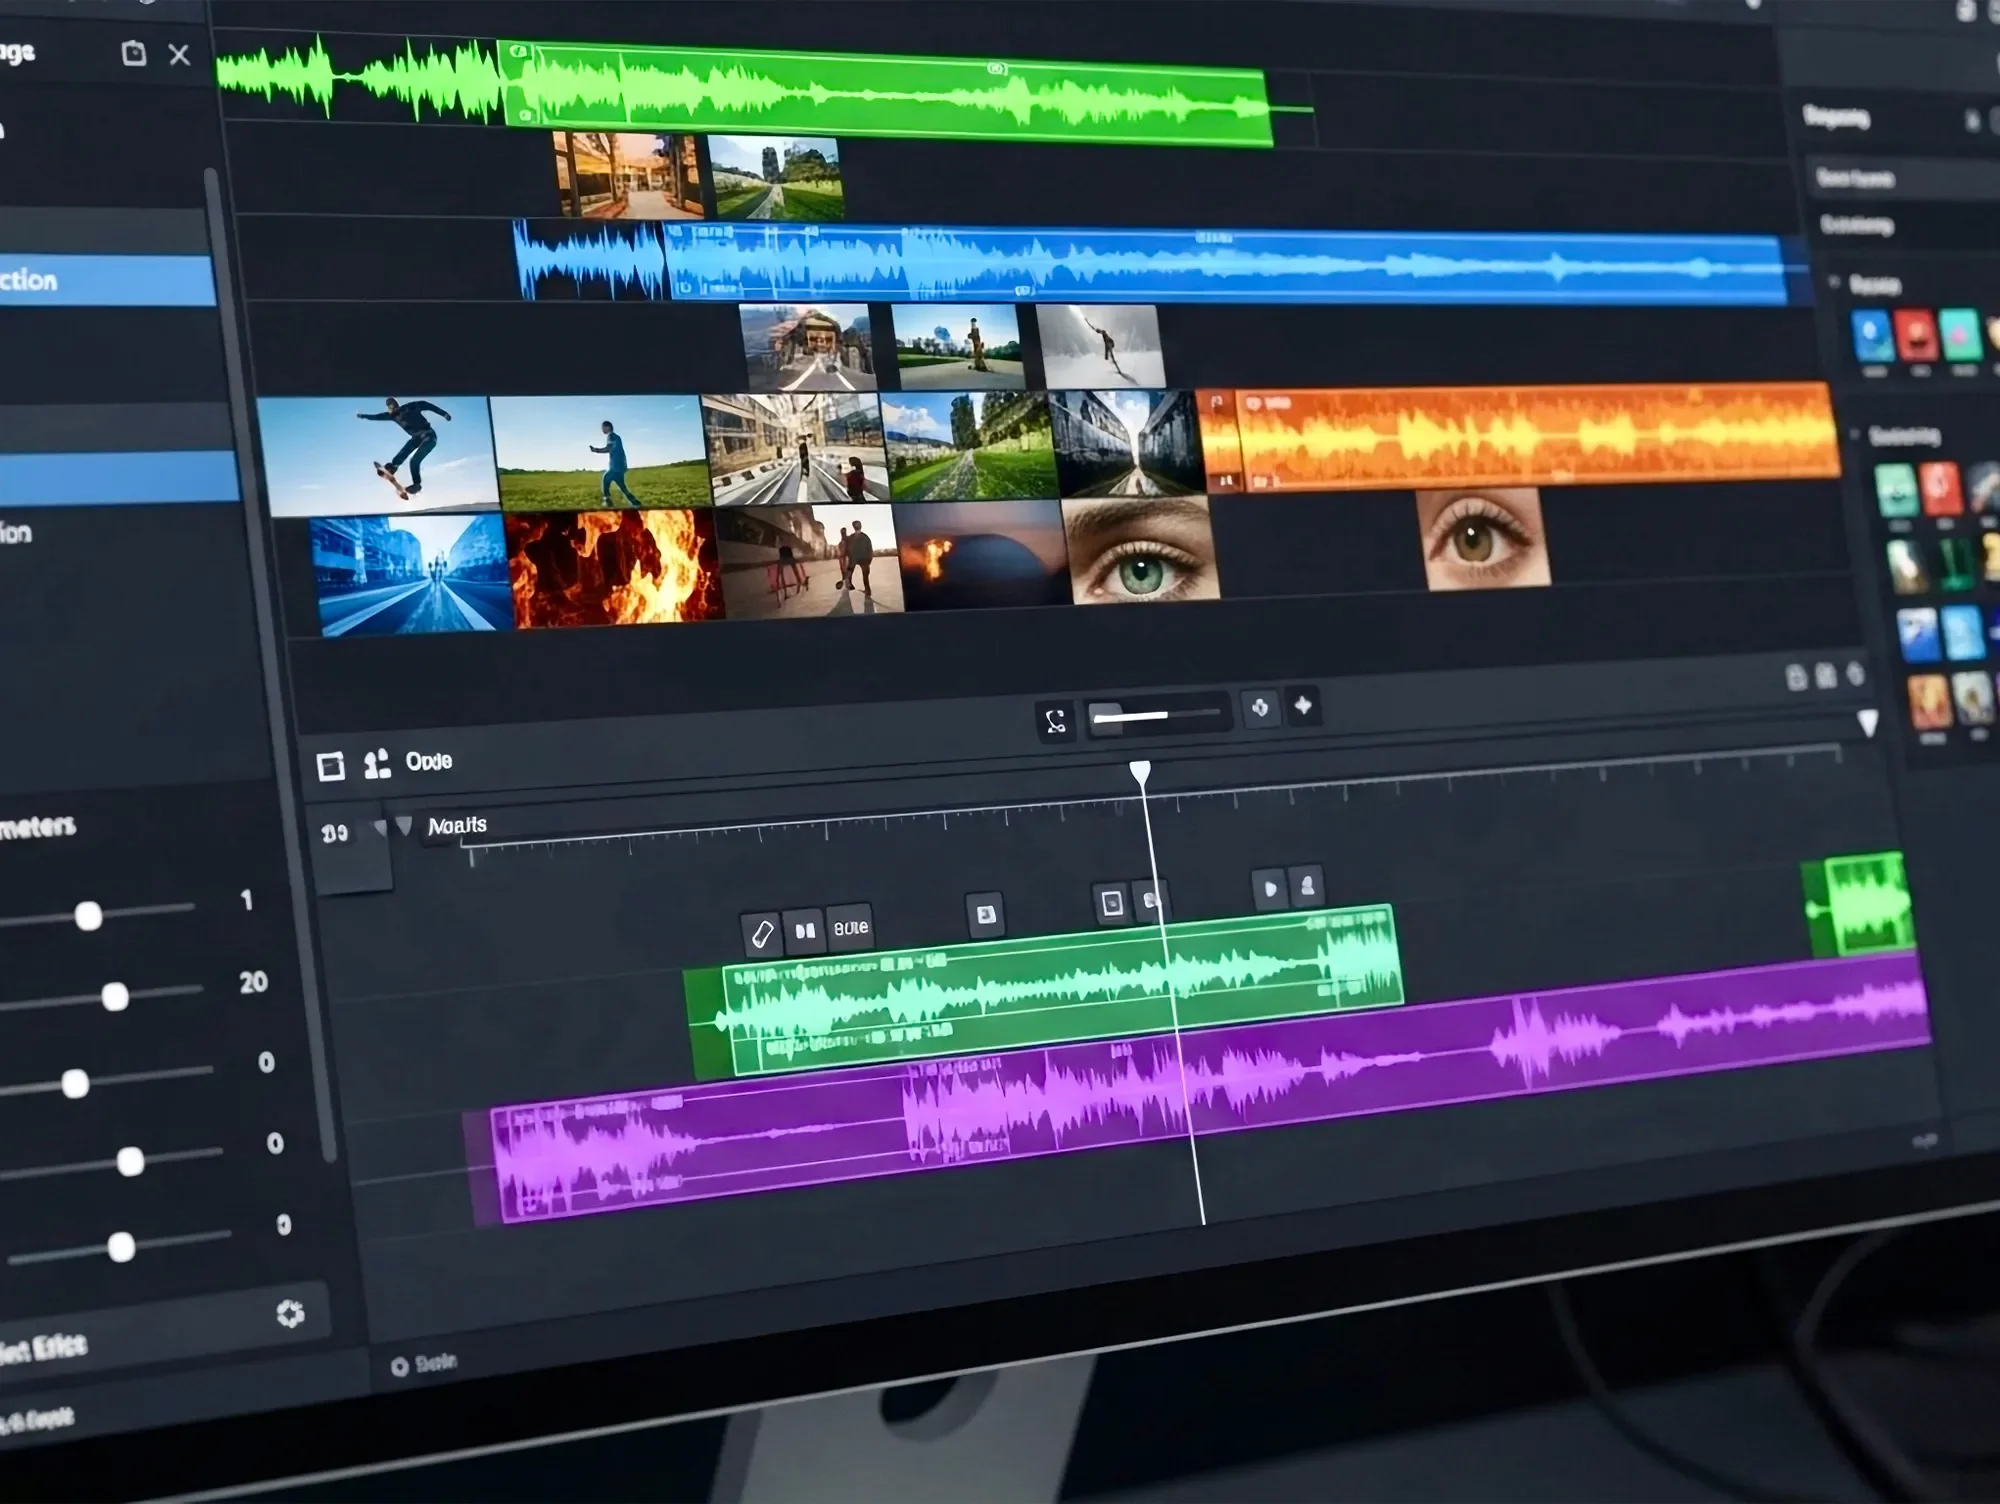Click the first of three icons above timeline right
This screenshot has height=1504, width=2000.
pyautogui.click(x=1796, y=678)
